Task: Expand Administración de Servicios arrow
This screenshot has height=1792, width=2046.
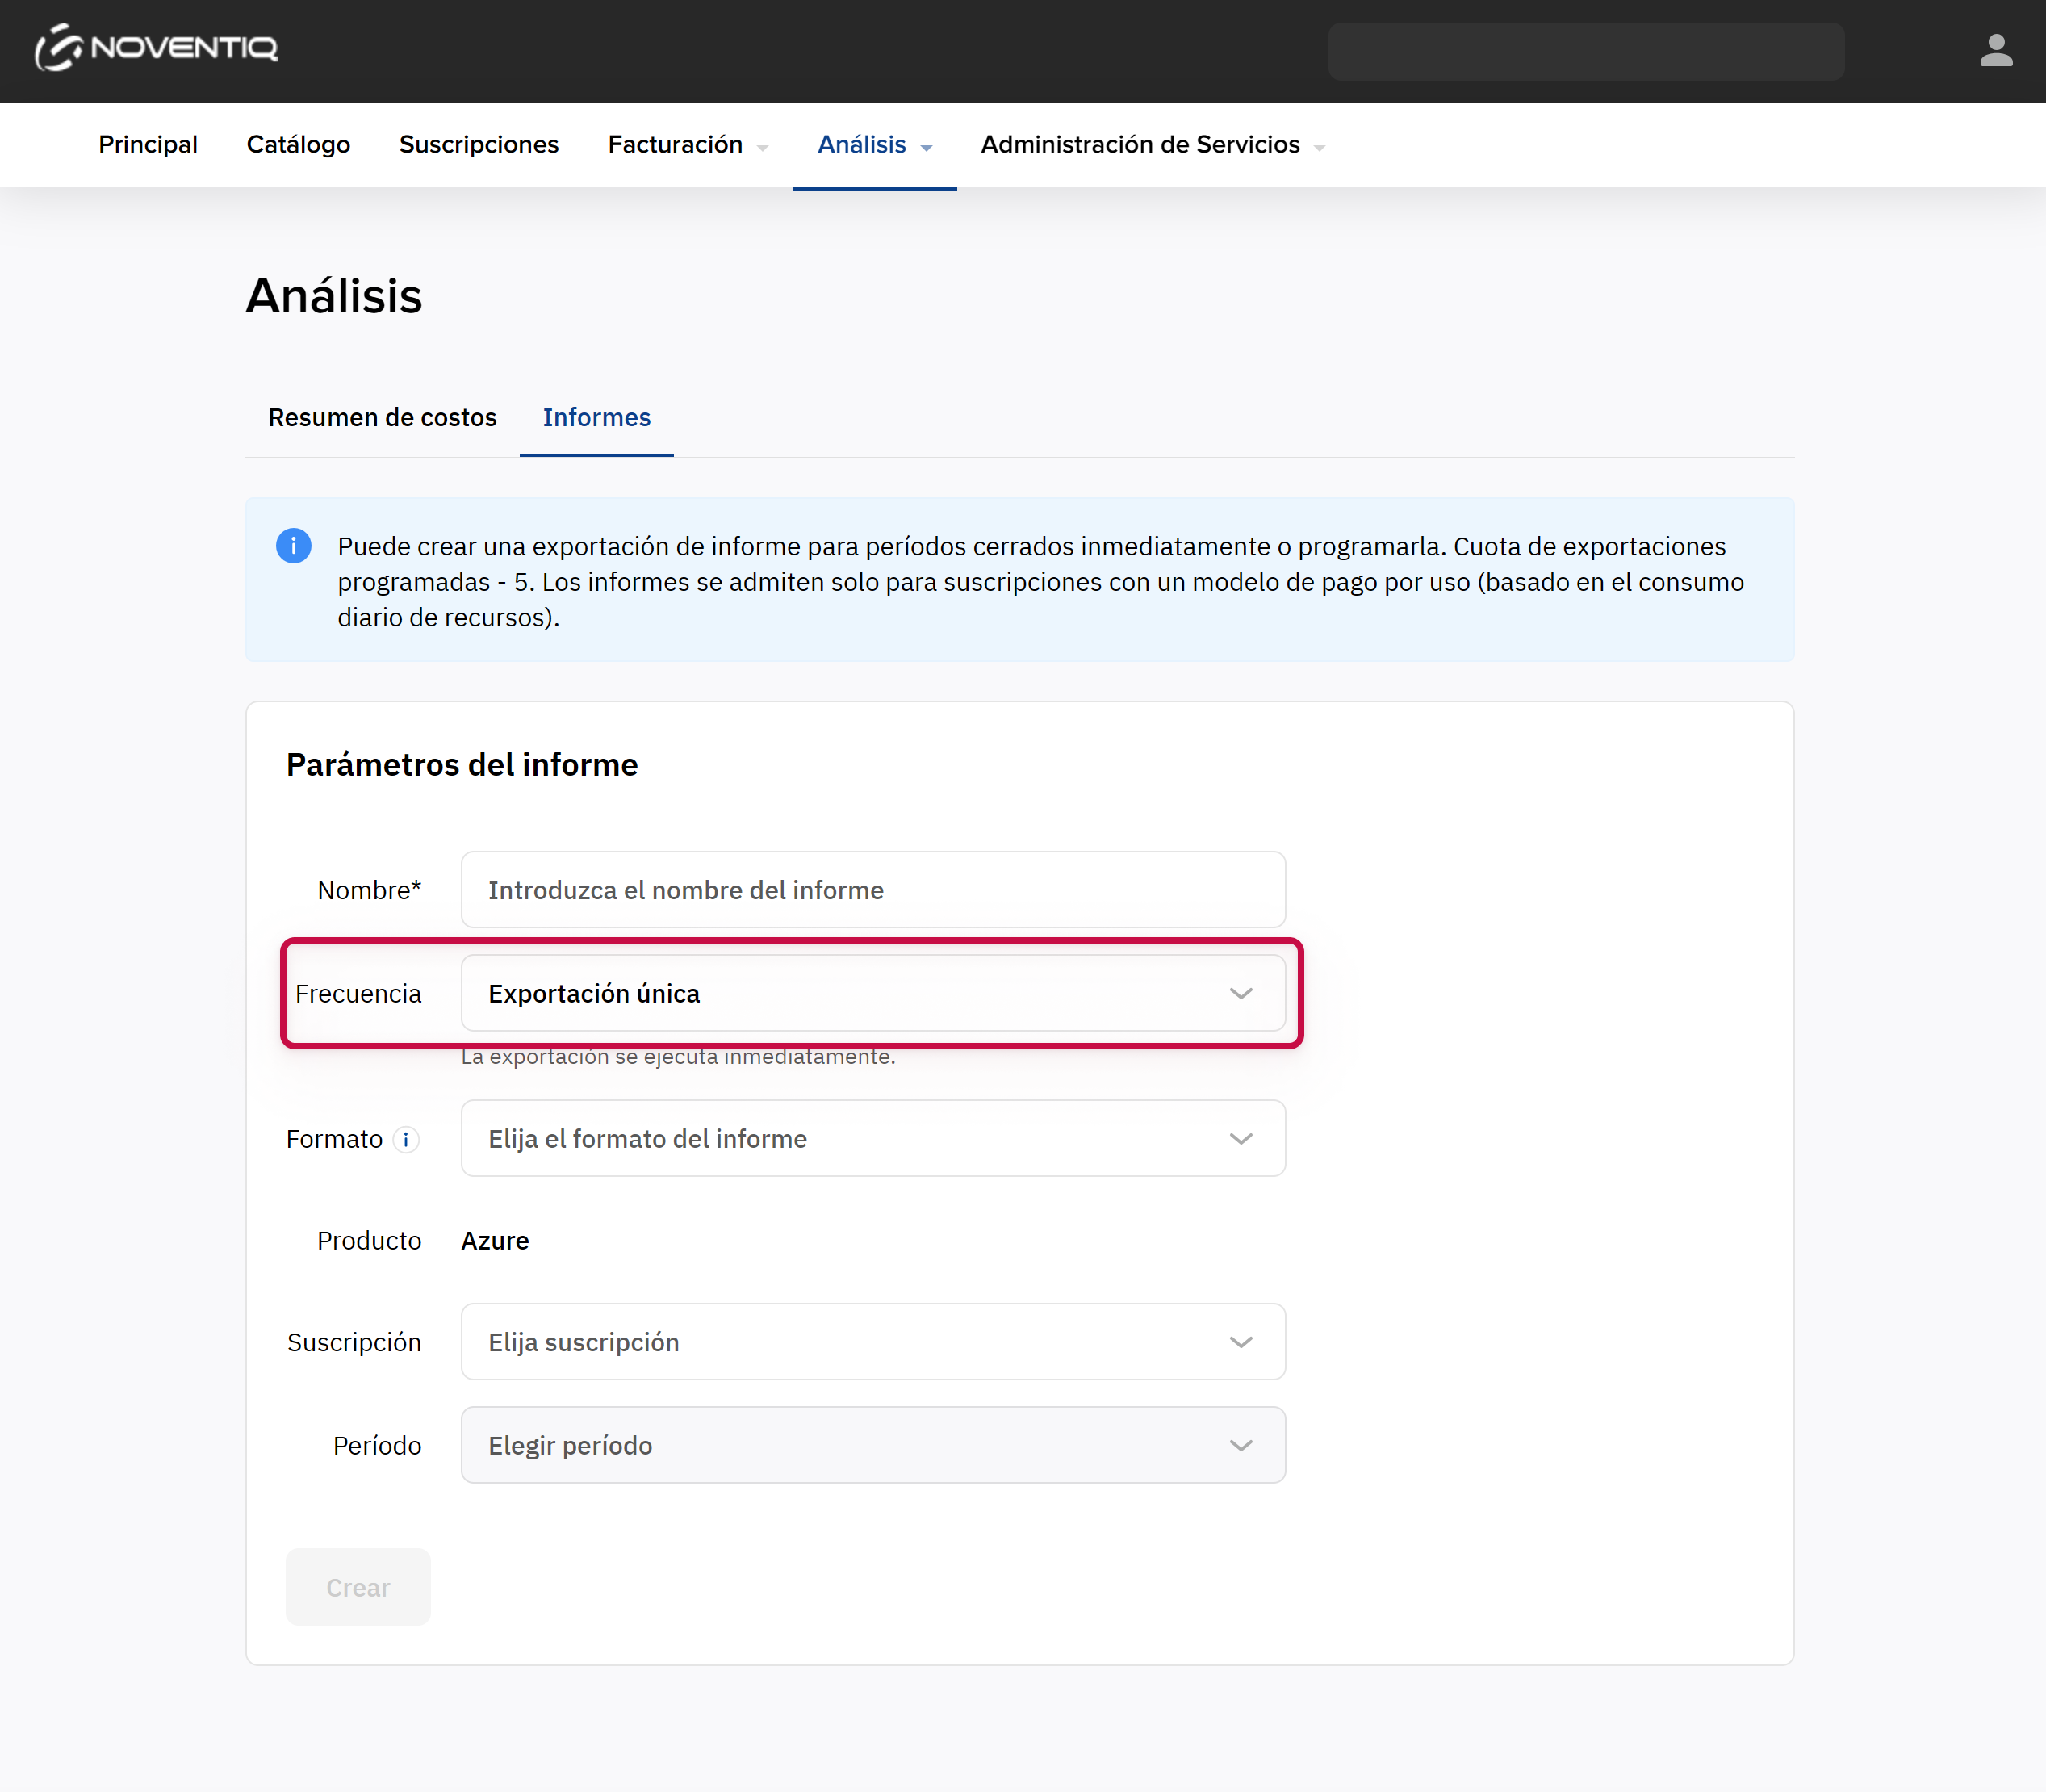Action: (x=1320, y=147)
